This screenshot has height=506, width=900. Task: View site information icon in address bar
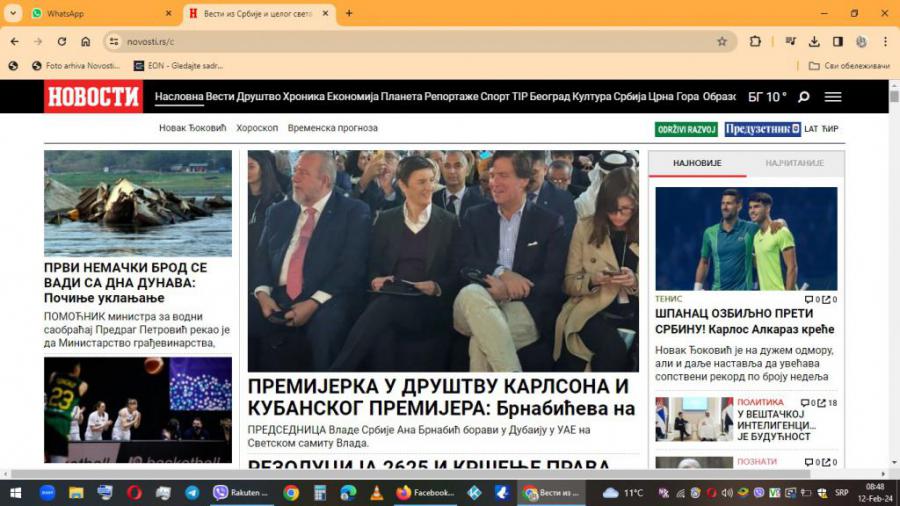click(114, 41)
